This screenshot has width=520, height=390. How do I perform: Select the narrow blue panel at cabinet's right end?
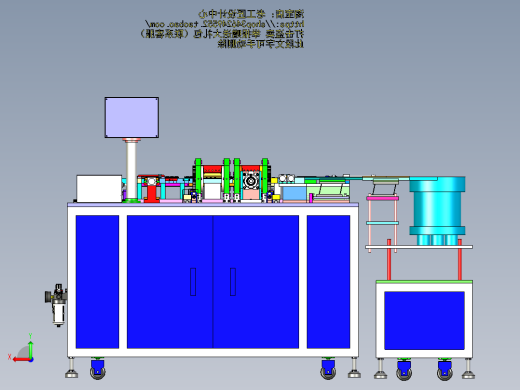click(x=328, y=282)
